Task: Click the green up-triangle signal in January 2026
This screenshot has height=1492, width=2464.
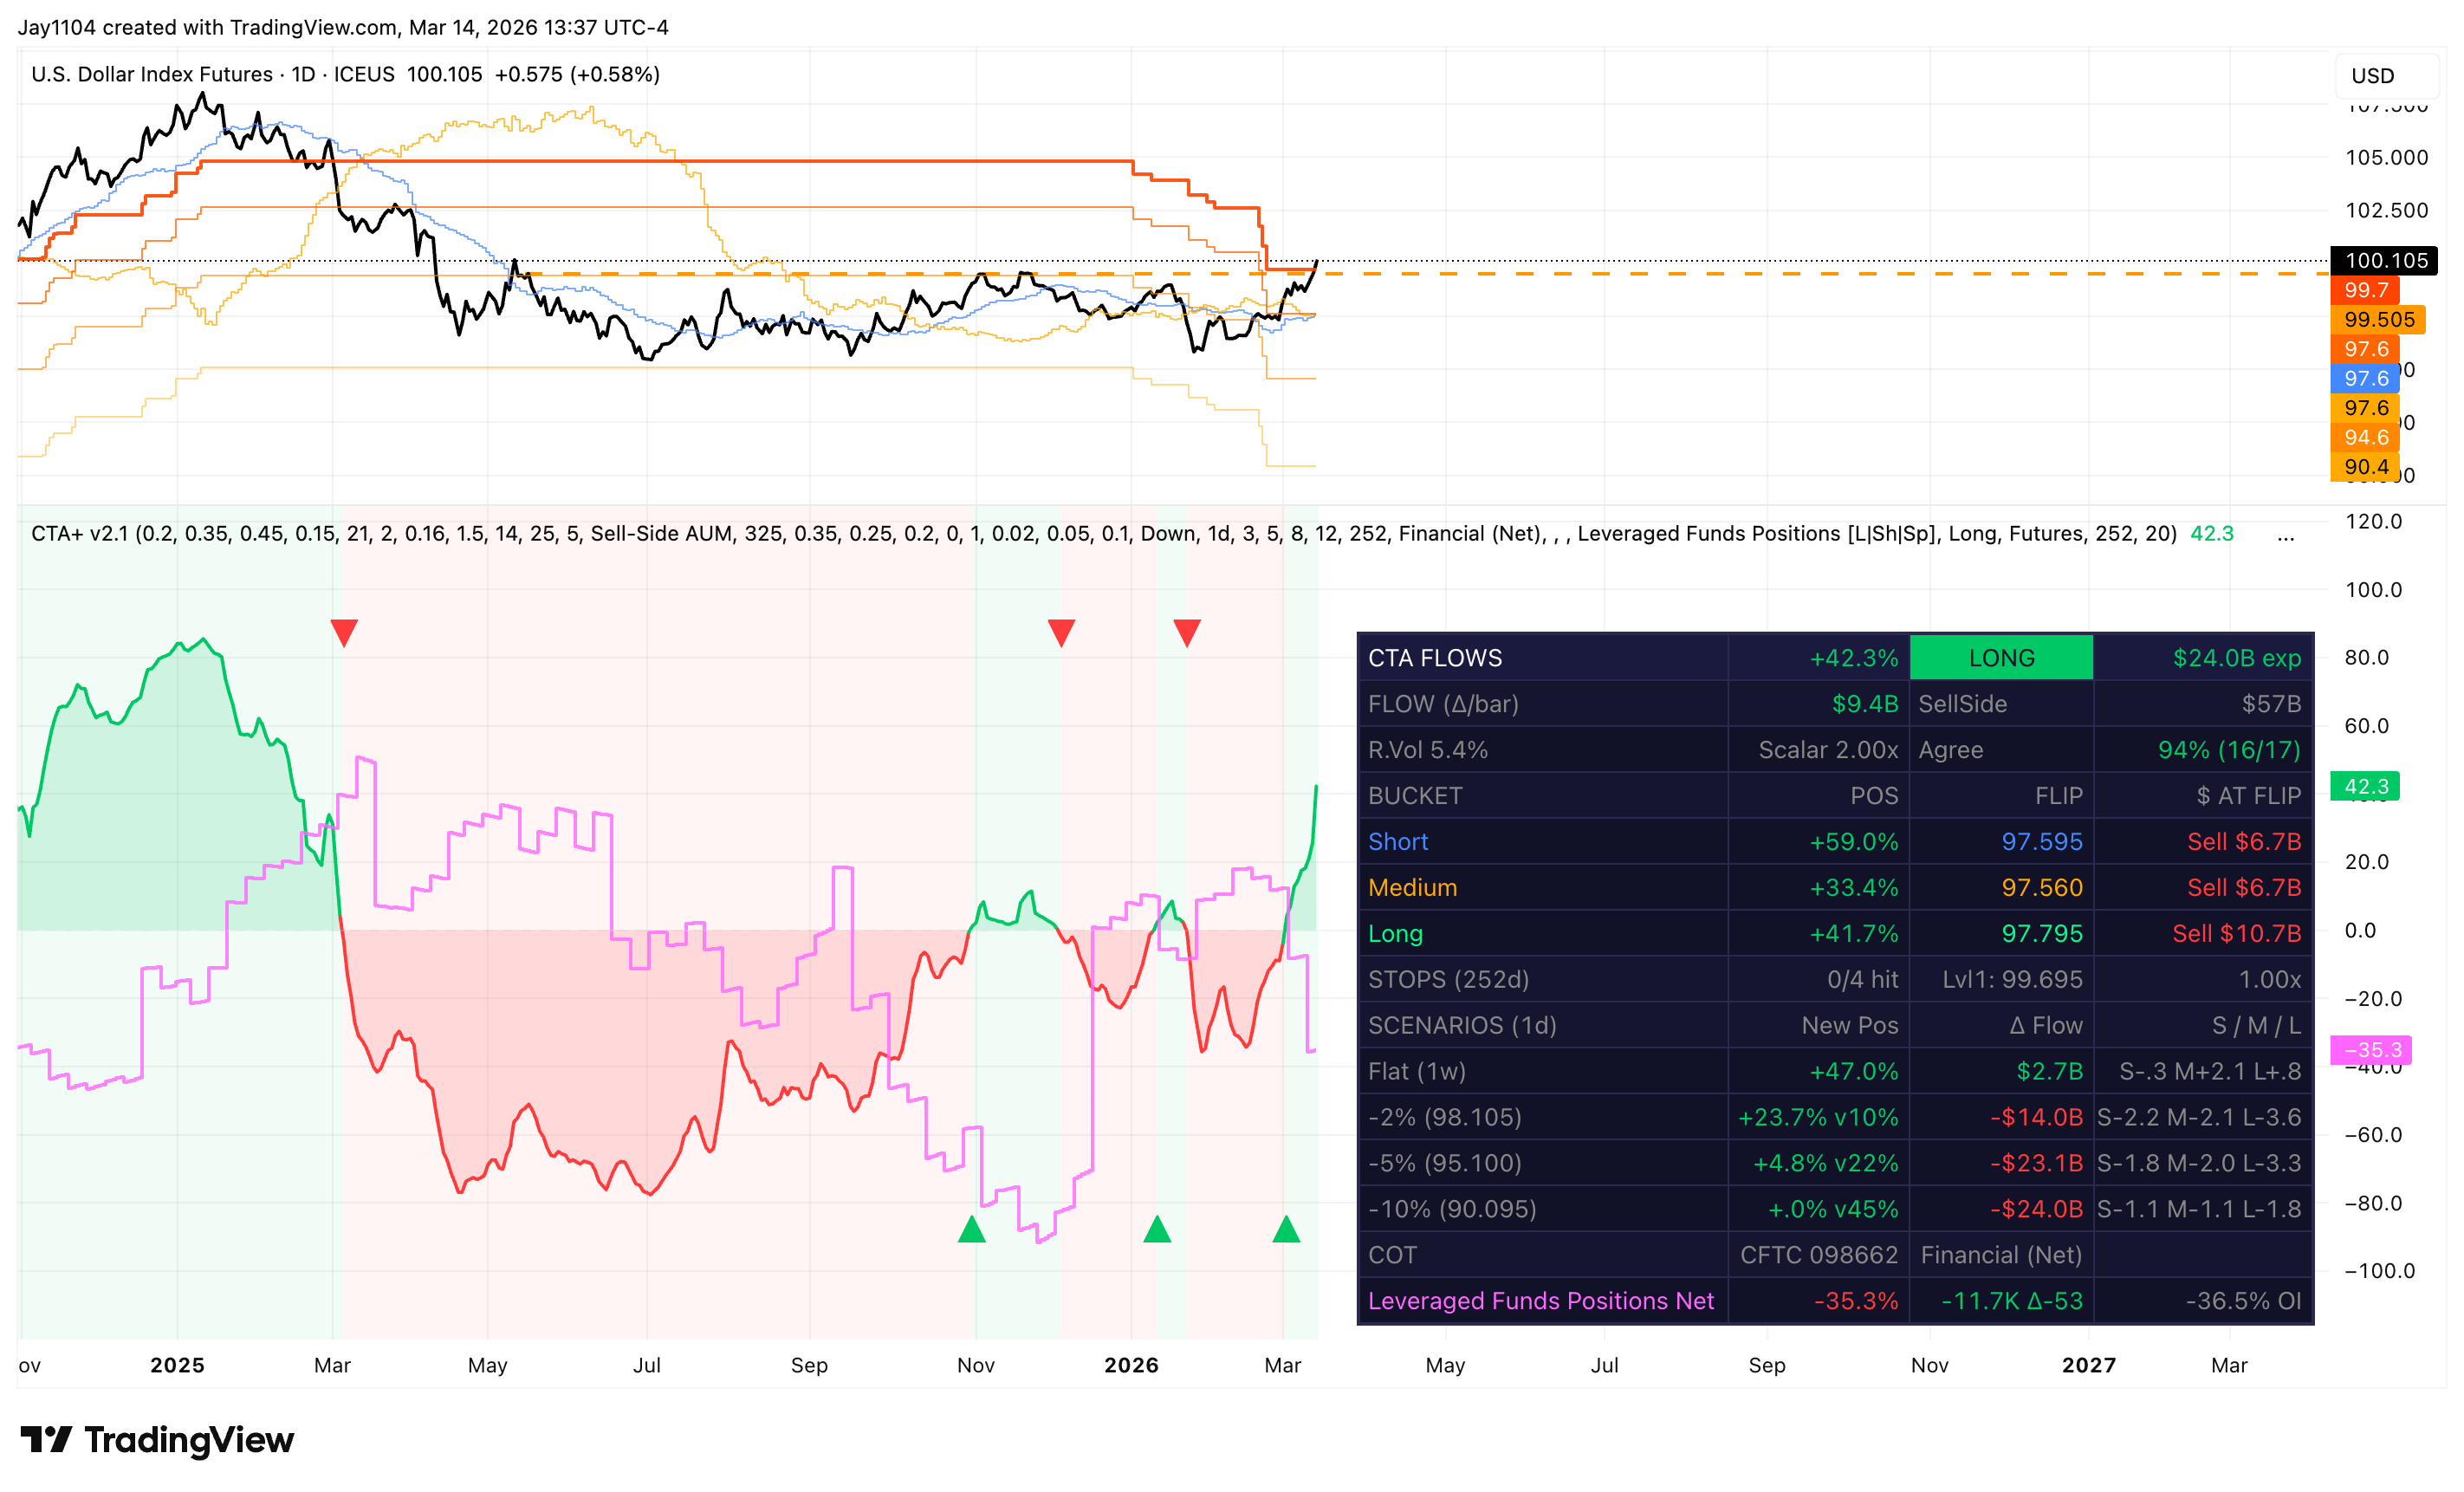Action: (x=1157, y=1230)
